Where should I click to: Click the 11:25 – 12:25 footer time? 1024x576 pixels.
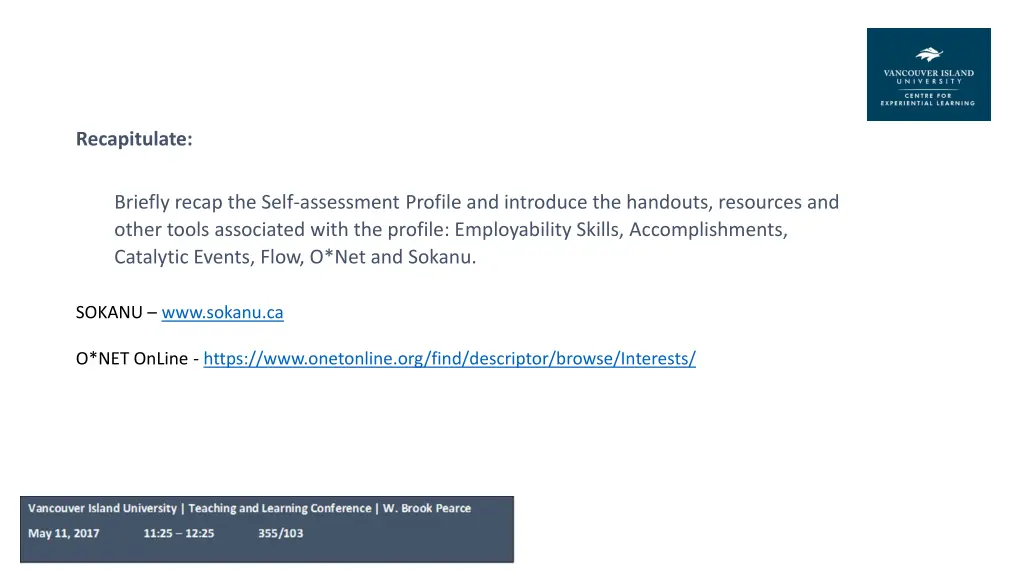point(179,534)
